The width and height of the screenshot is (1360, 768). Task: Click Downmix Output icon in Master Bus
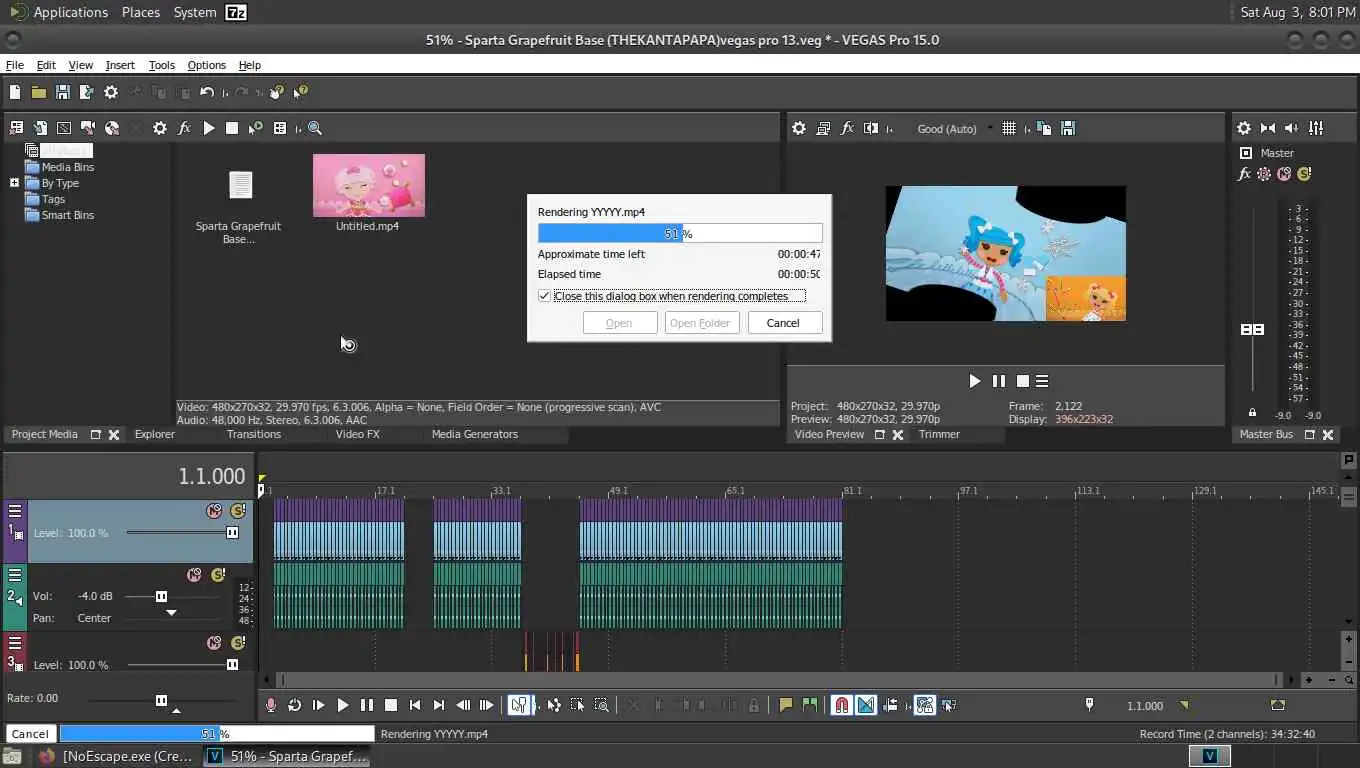[x=1268, y=128]
